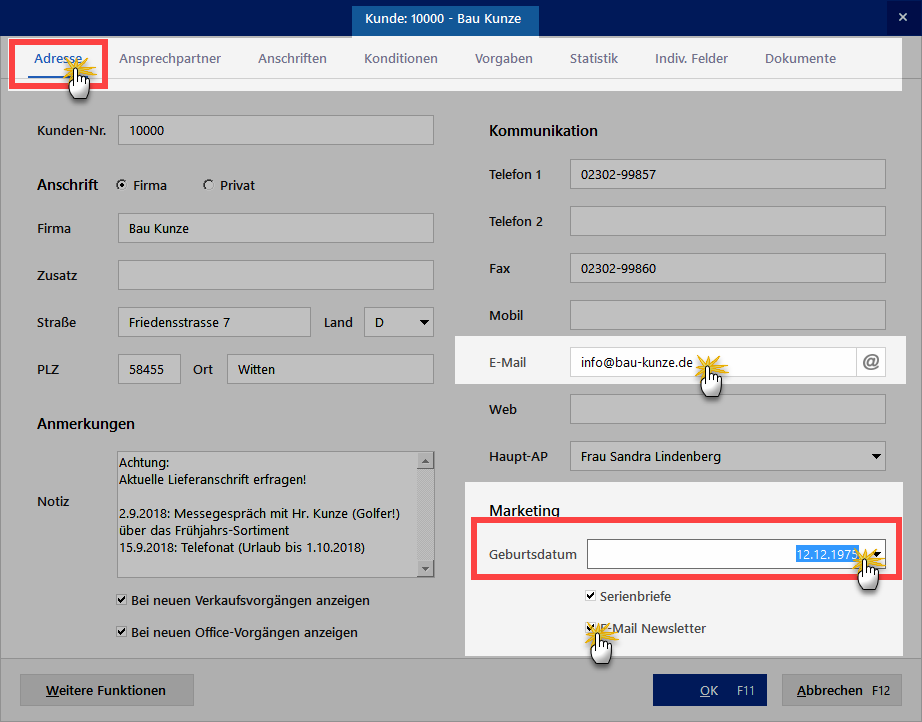Viewport: 922px width, 722px height.
Task: Click the PLZ field 58455
Action: tap(149, 369)
